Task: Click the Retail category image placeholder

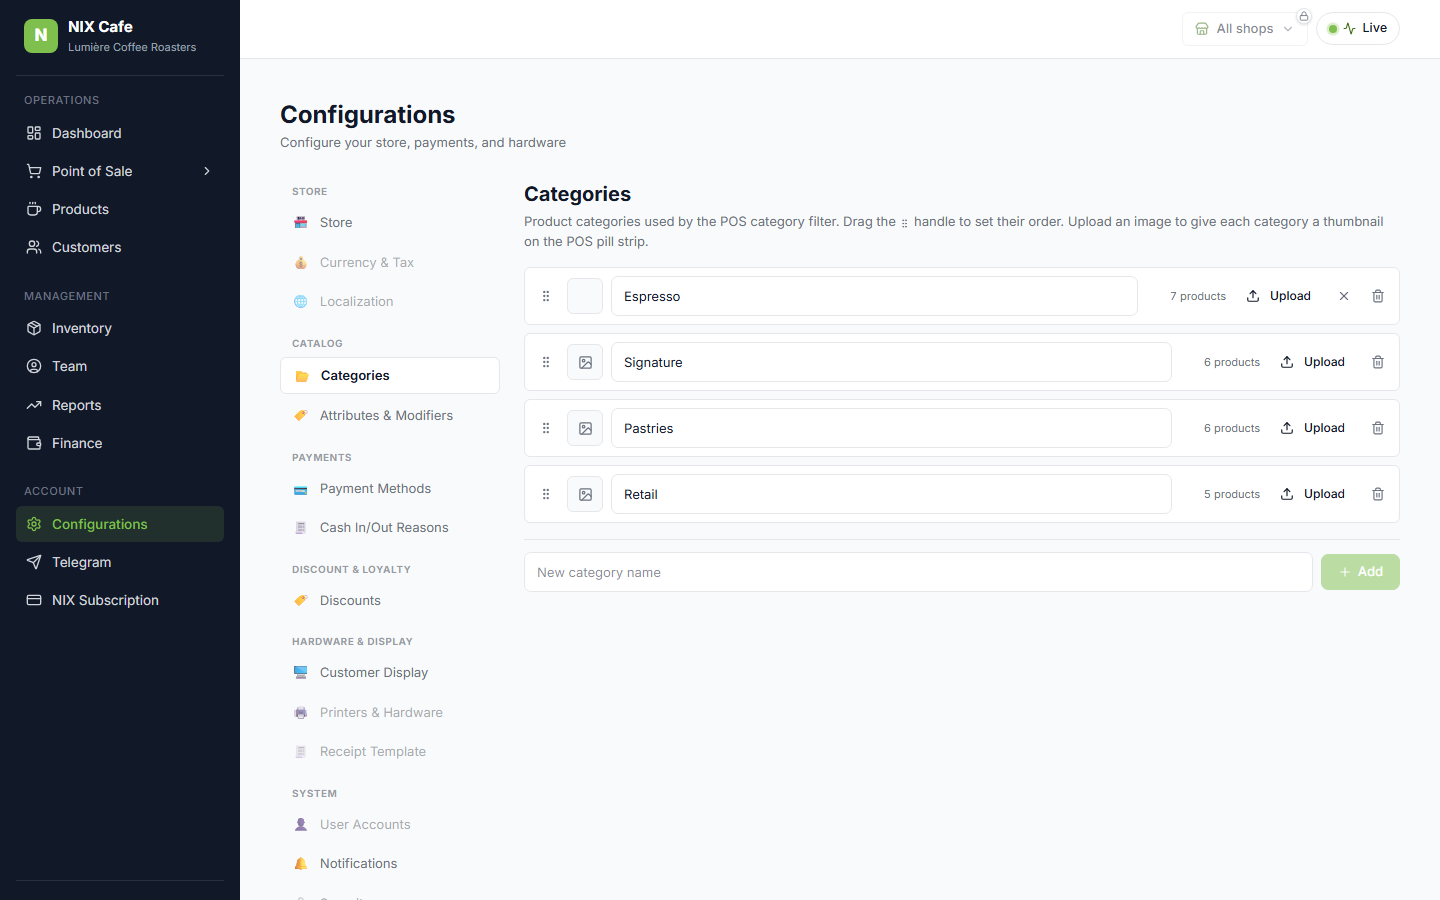Action: (585, 494)
